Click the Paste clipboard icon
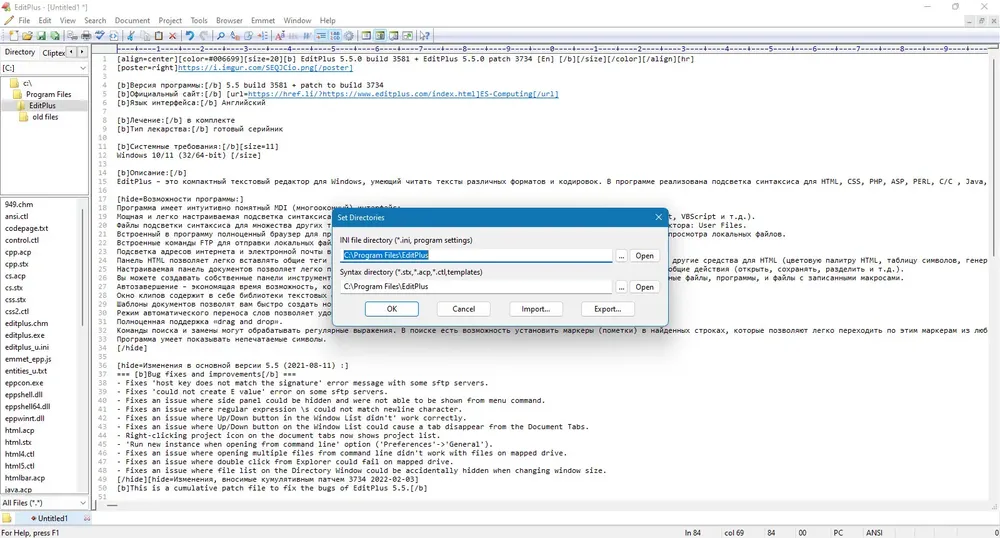This screenshot has width=1000, height=538. click(158, 36)
